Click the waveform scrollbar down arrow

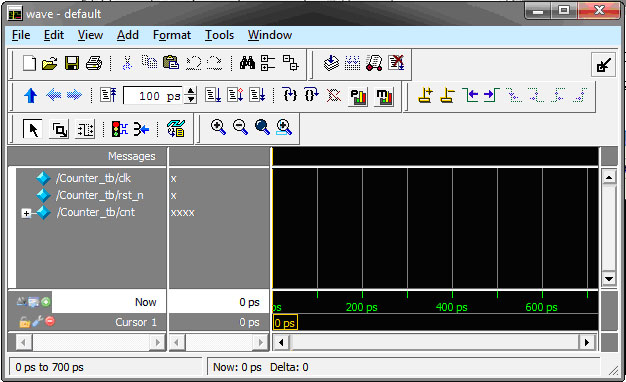(609, 279)
